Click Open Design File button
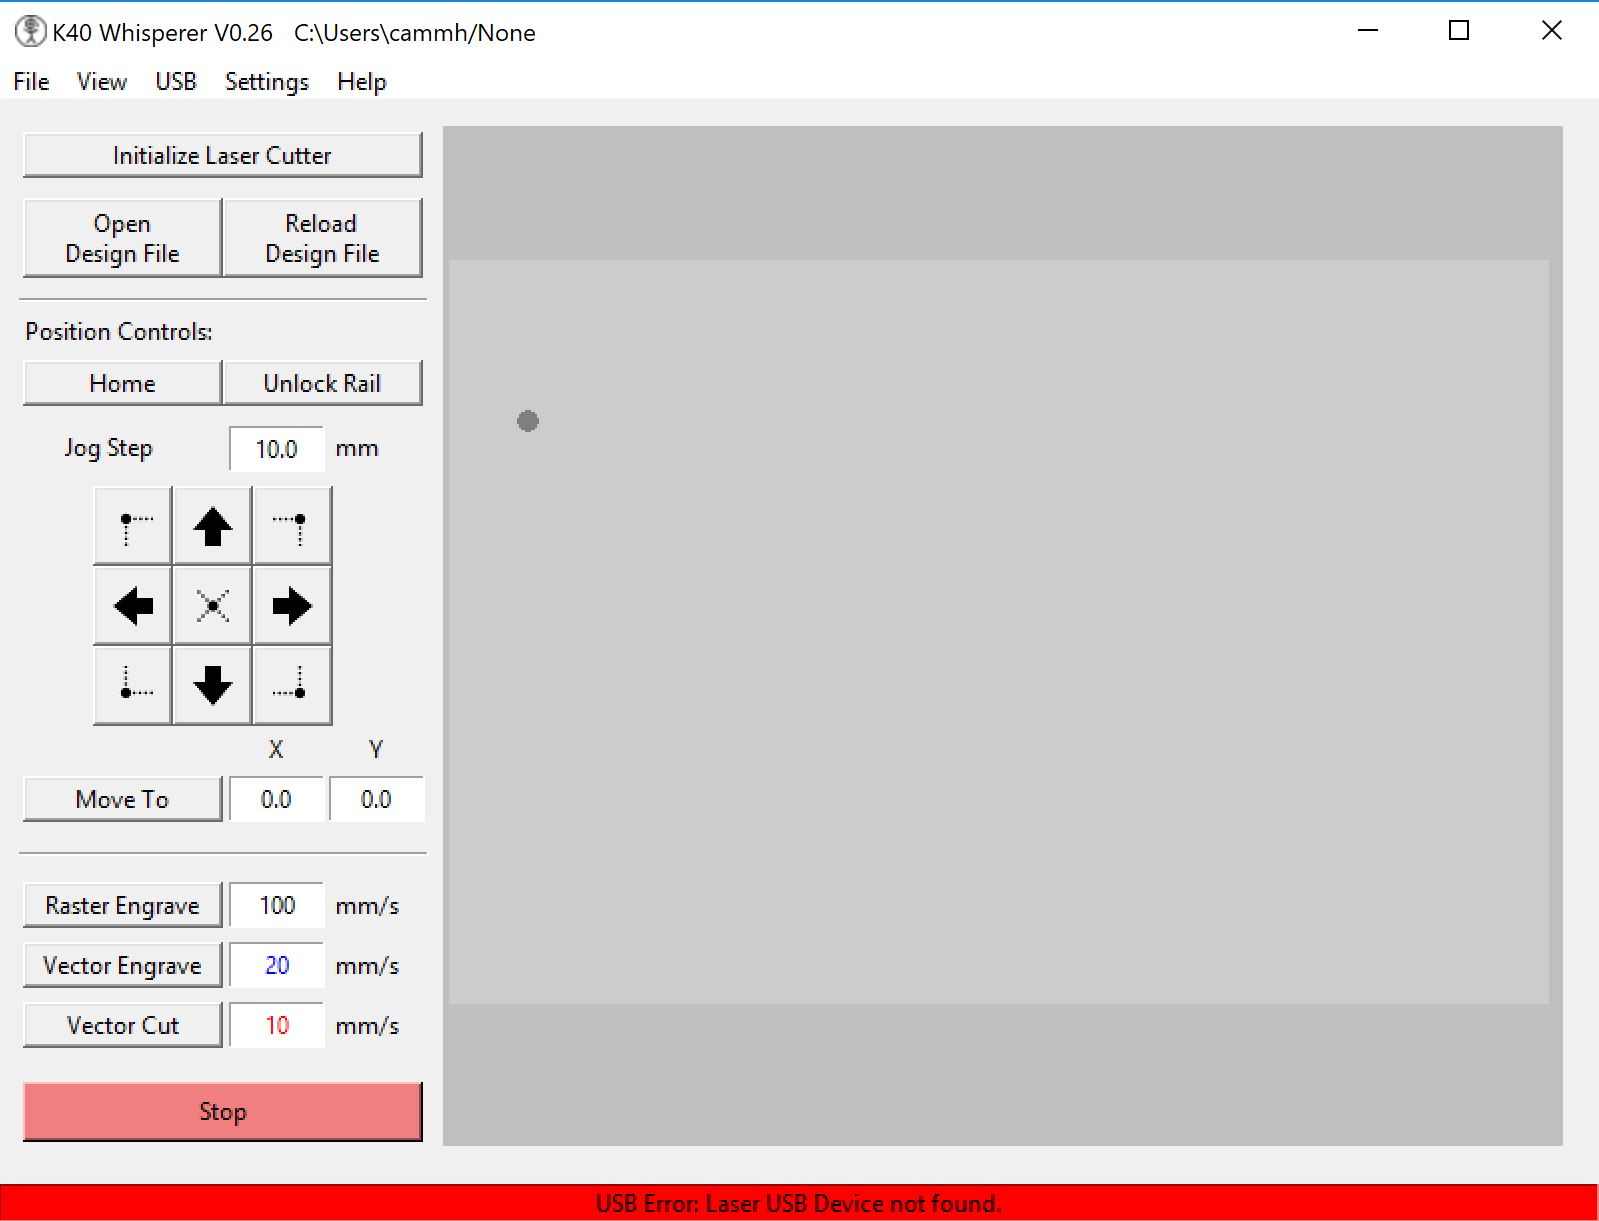The height and width of the screenshot is (1221, 1599). [x=122, y=238]
